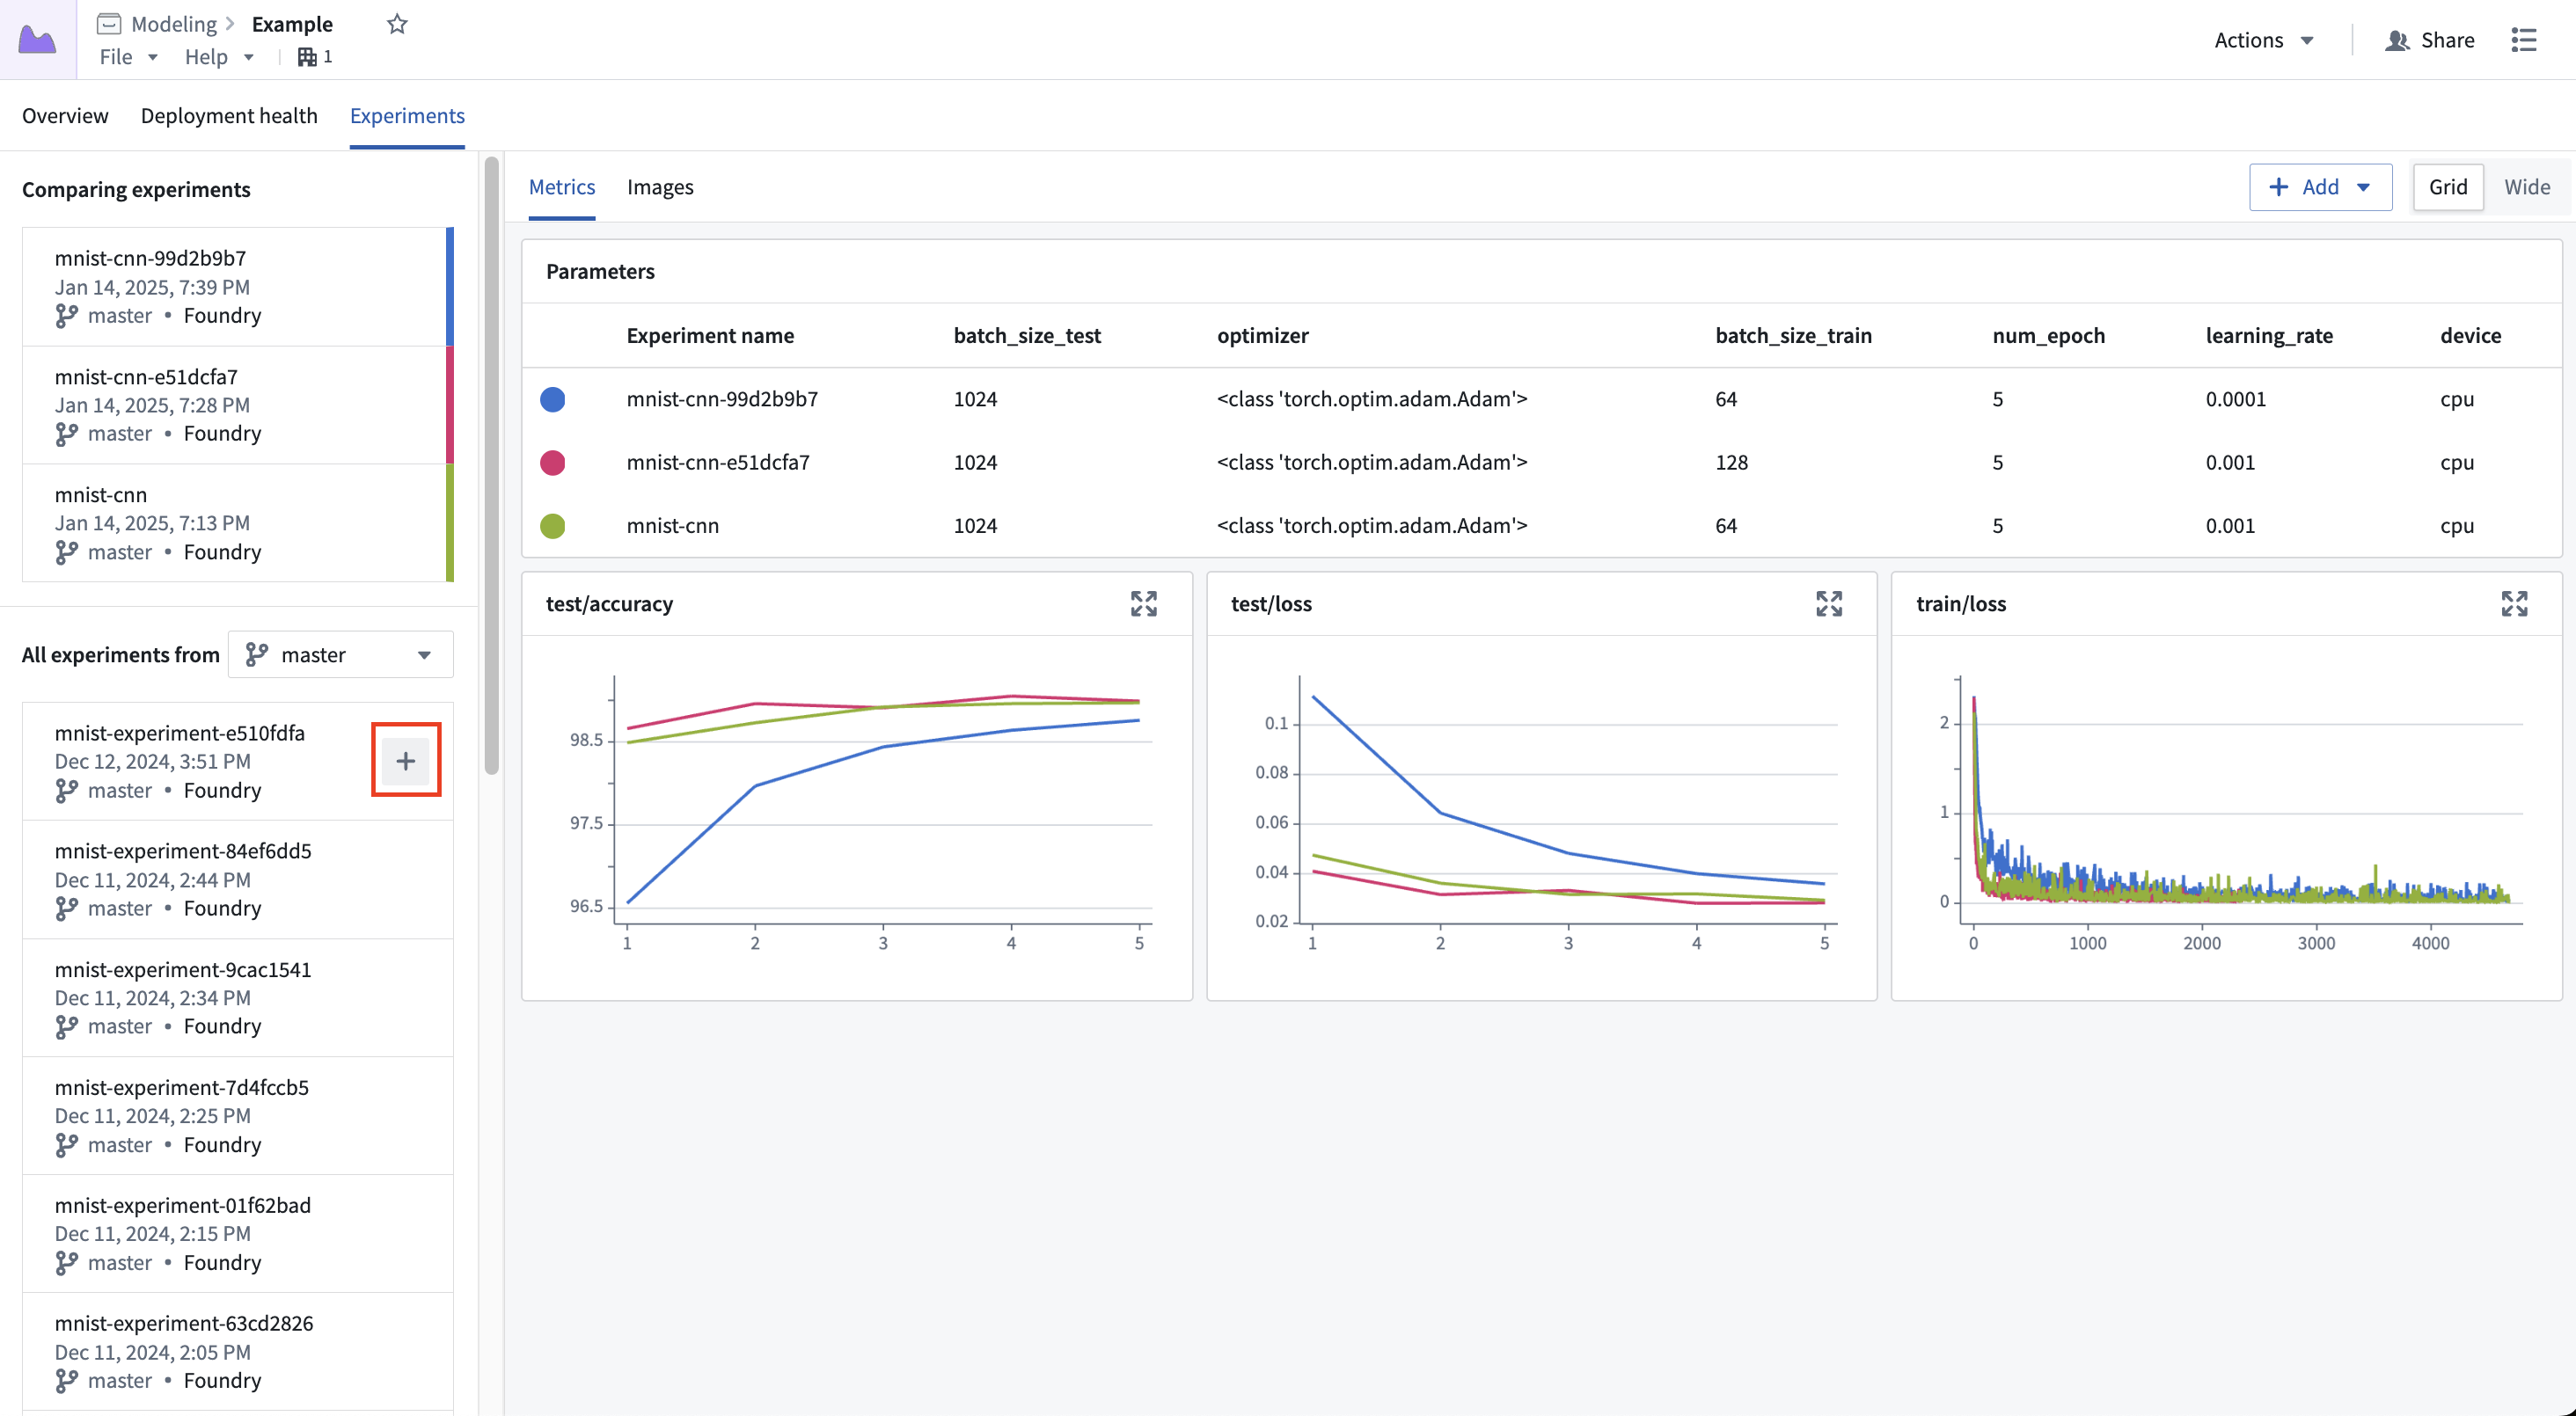2576x1416 pixels.
Task: Add mnist-experiment-e510fdfa to comparison with plus
Action: pyautogui.click(x=406, y=761)
